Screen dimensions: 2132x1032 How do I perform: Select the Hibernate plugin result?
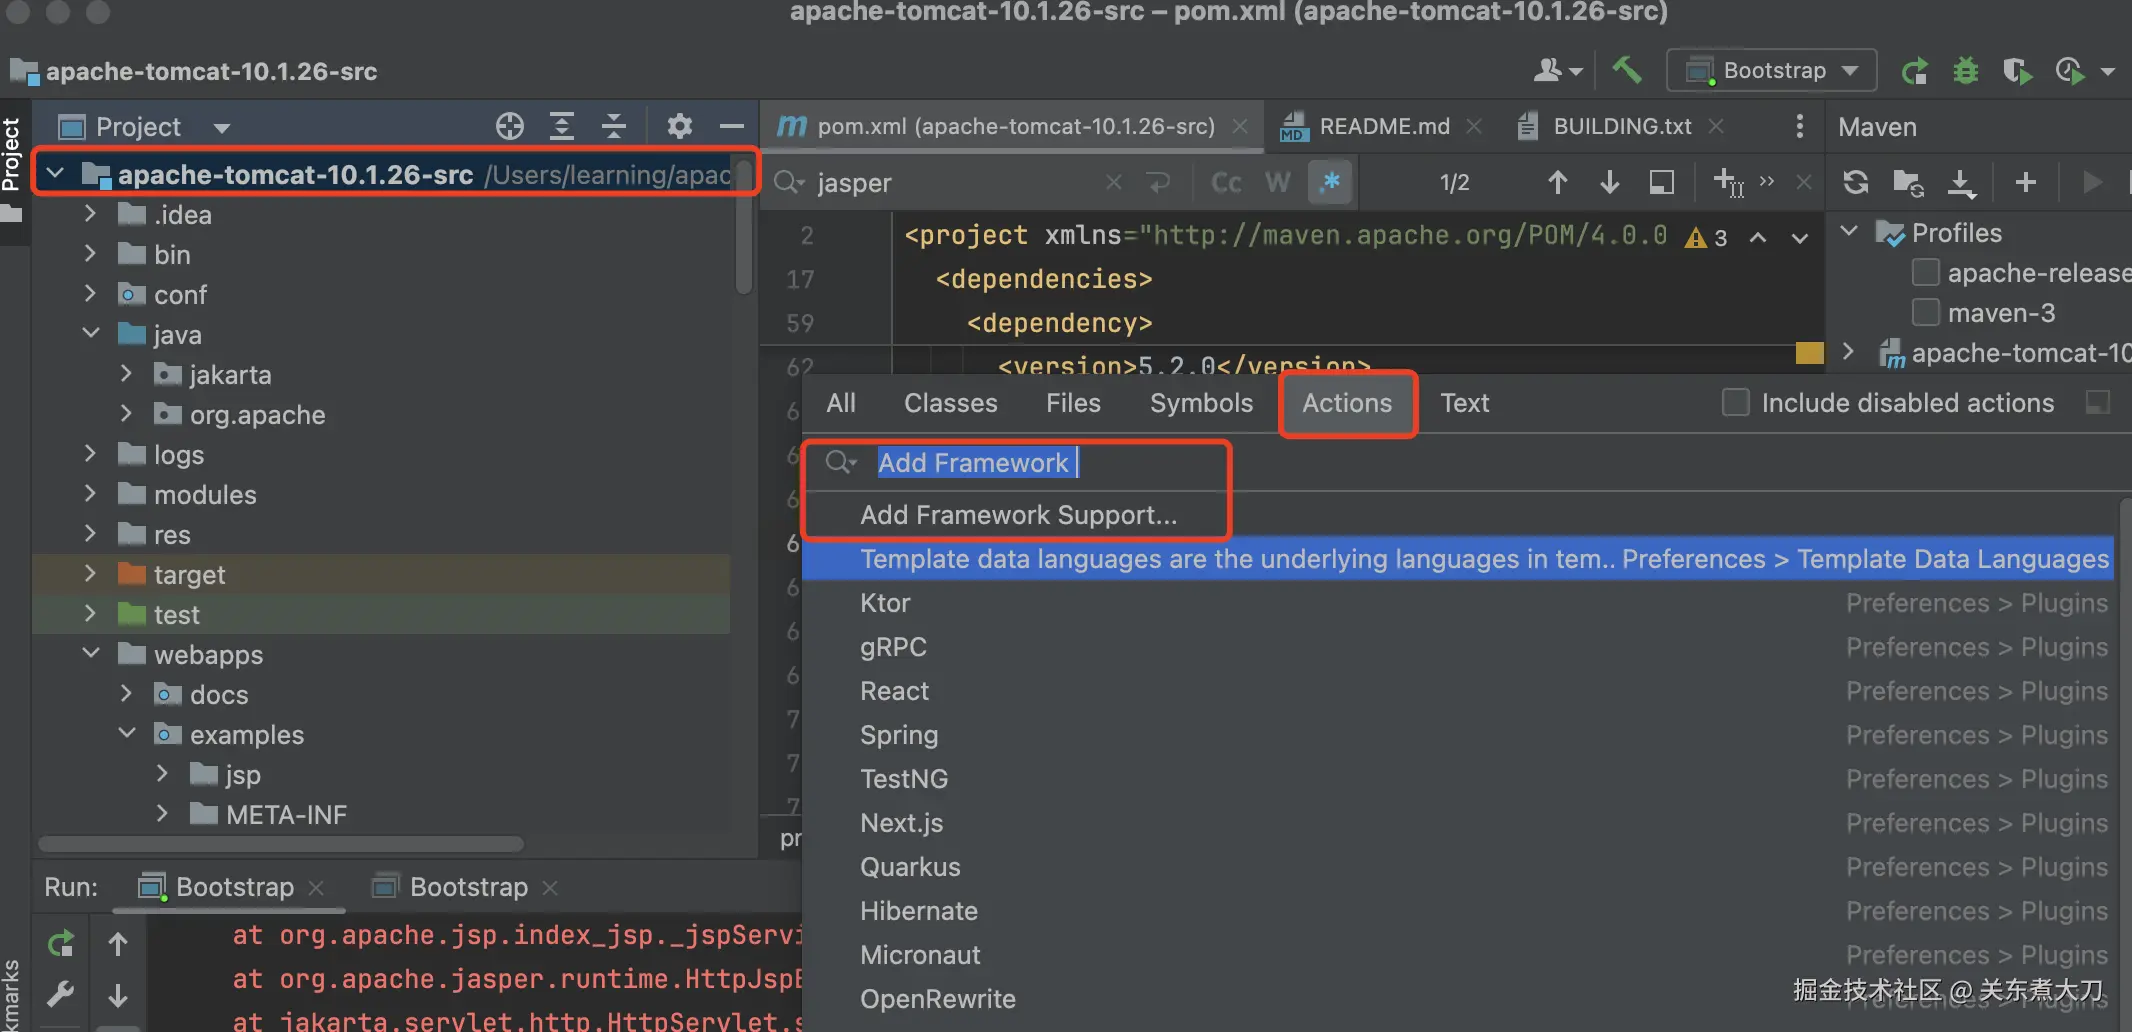coord(1457,911)
